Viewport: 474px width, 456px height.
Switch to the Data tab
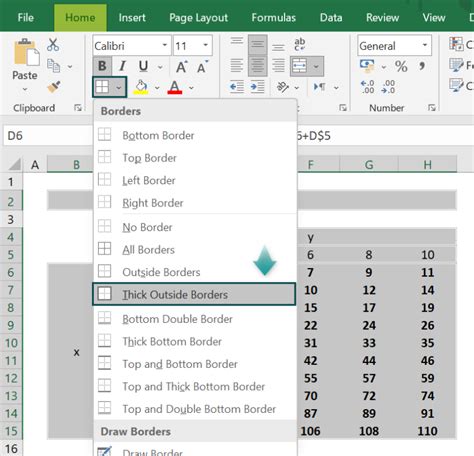click(x=331, y=17)
